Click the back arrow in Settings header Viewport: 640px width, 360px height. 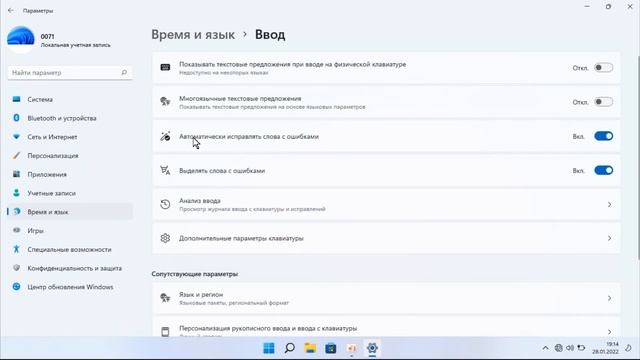(x=11, y=10)
